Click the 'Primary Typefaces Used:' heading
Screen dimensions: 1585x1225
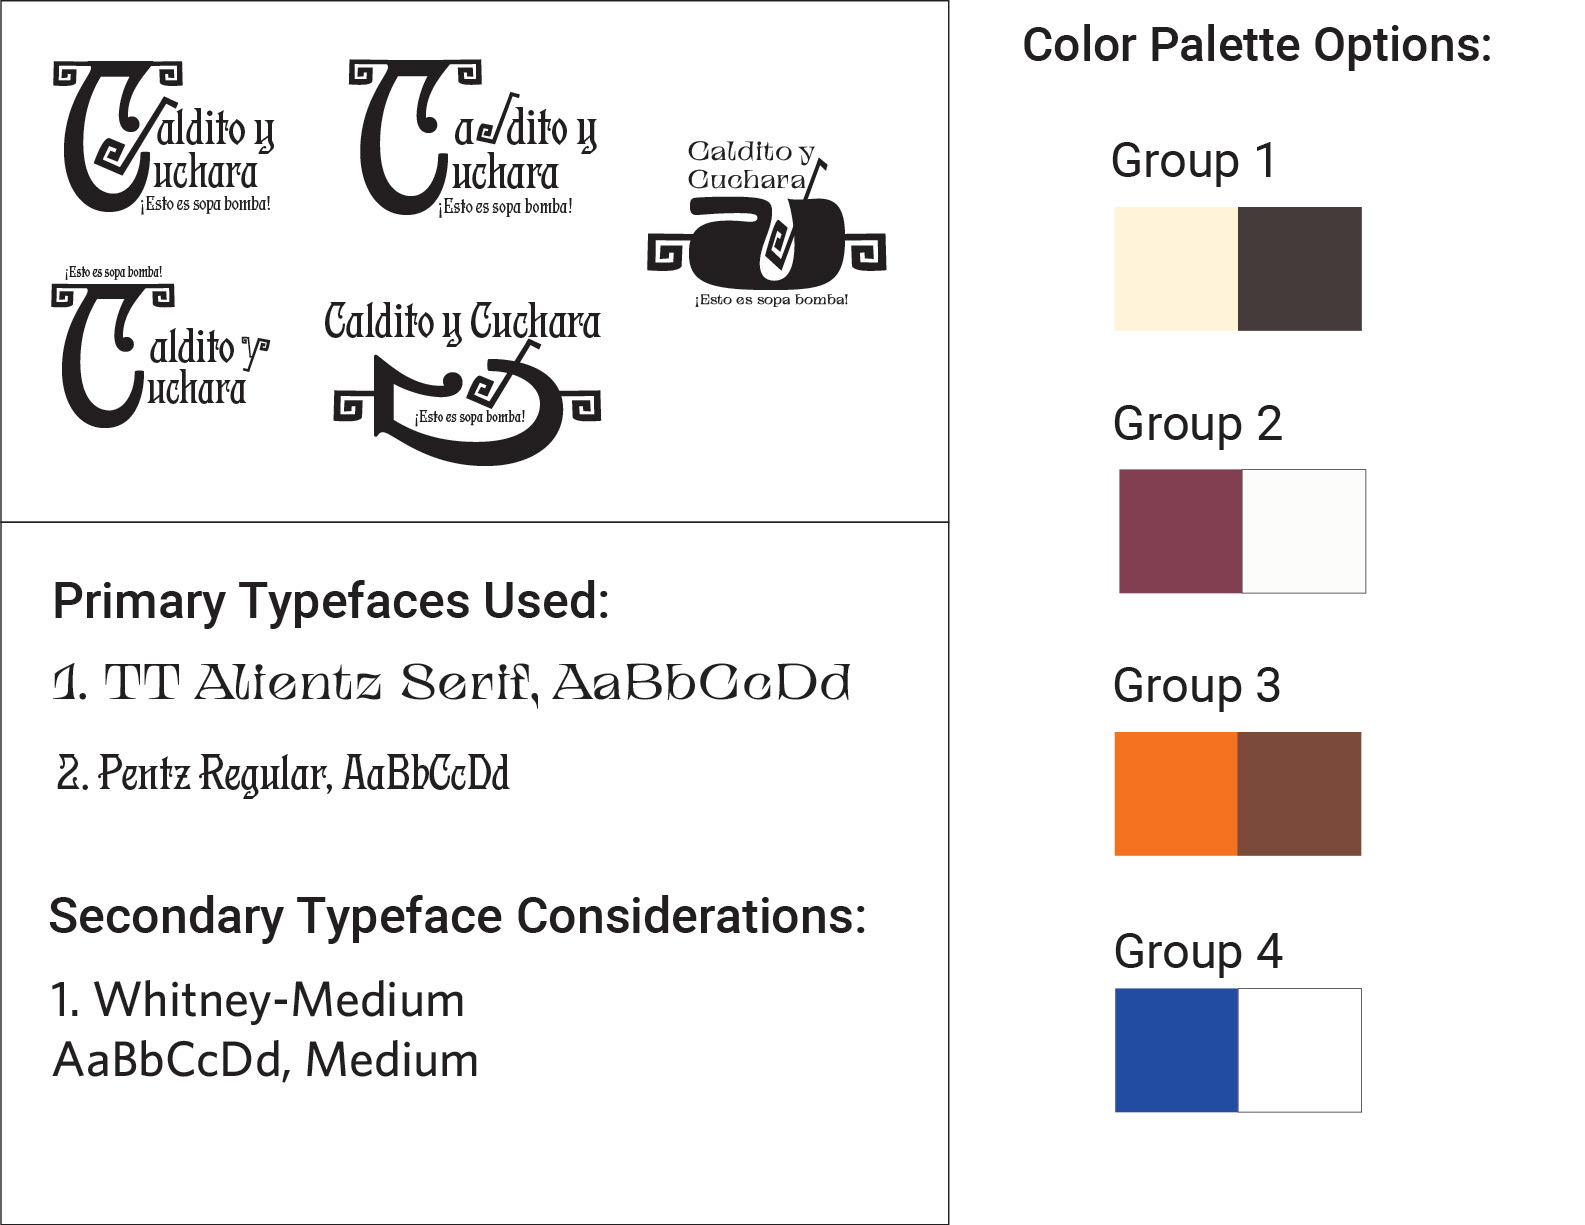(331, 602)
